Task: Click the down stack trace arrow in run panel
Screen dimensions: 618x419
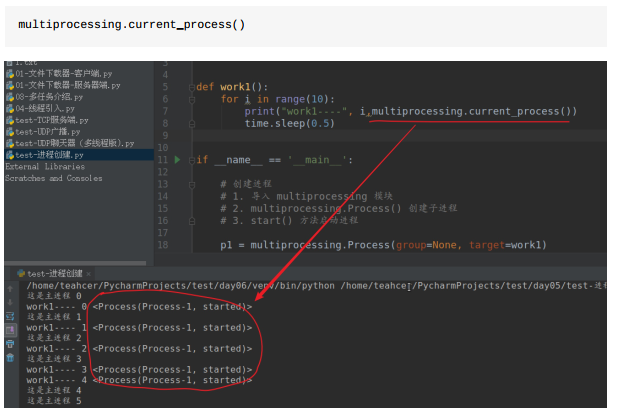Action: 10,303
